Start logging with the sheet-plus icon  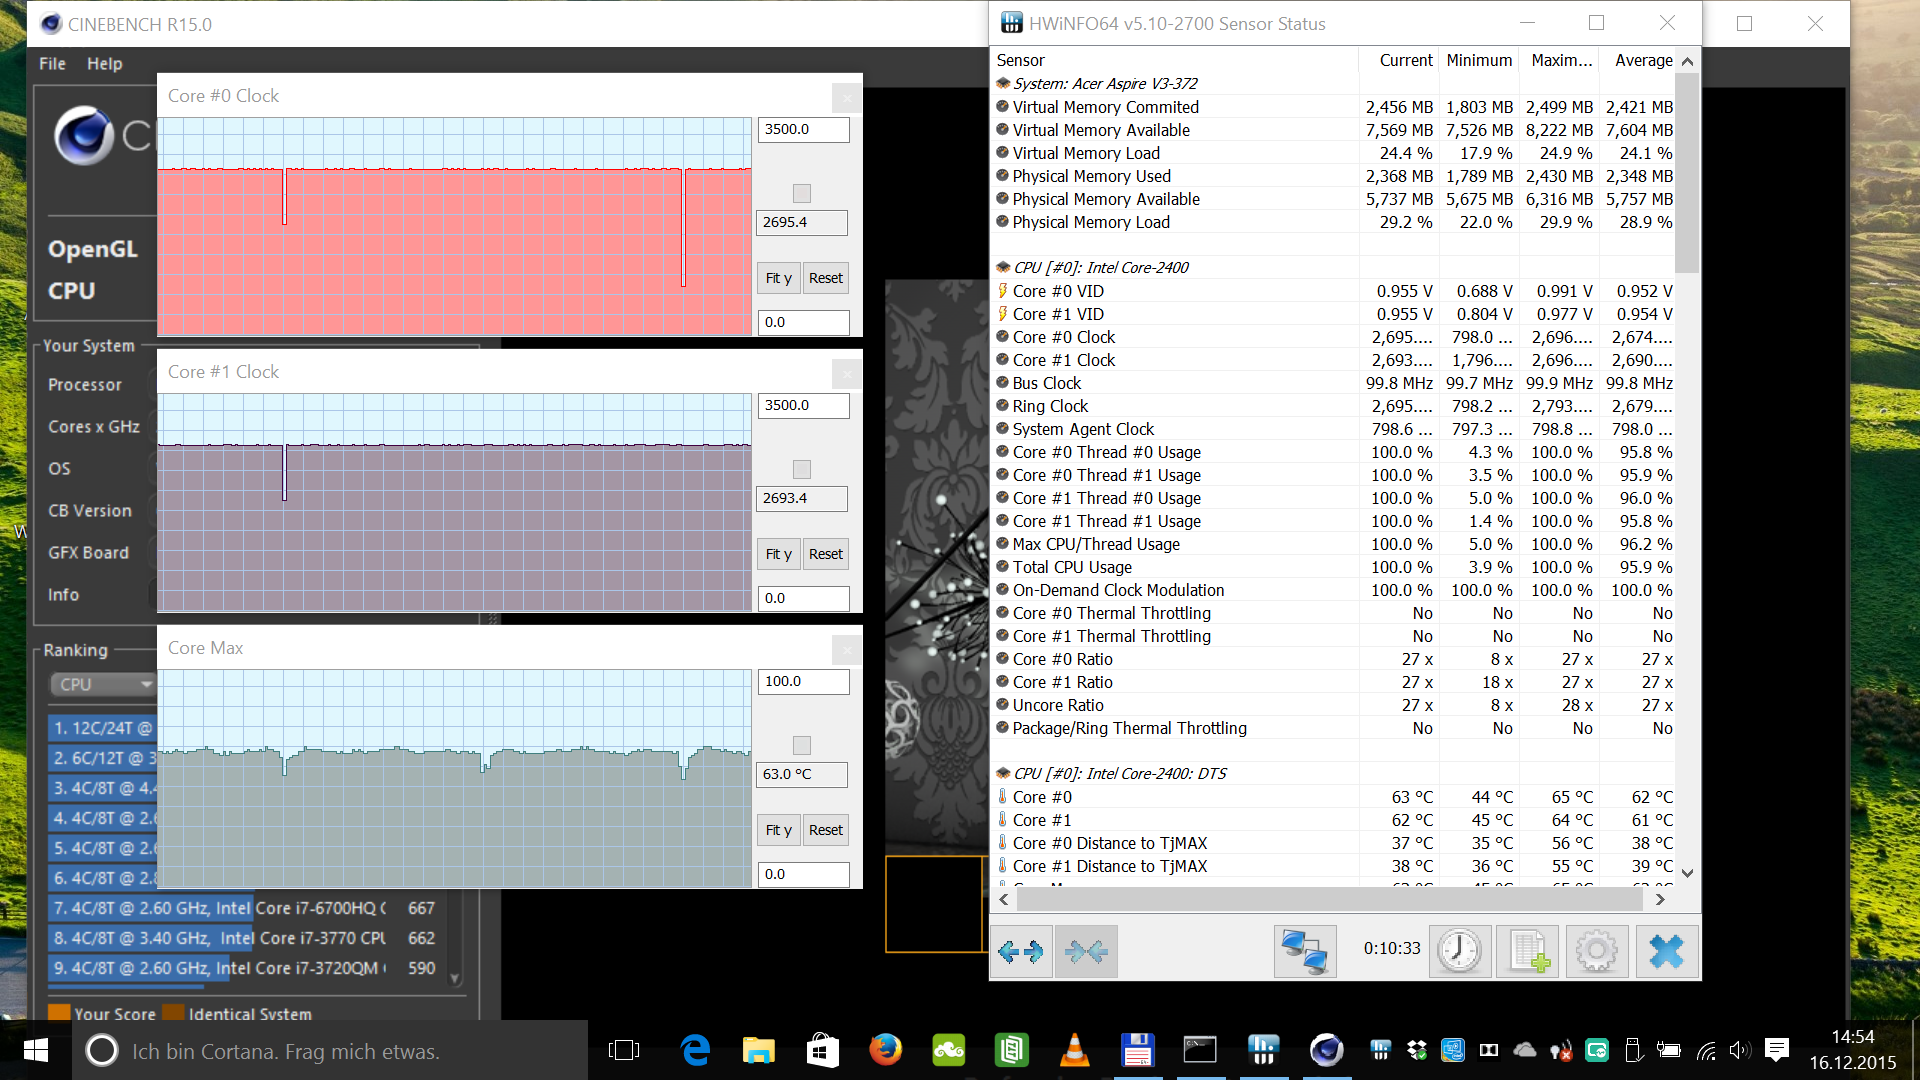(1528, 951)
